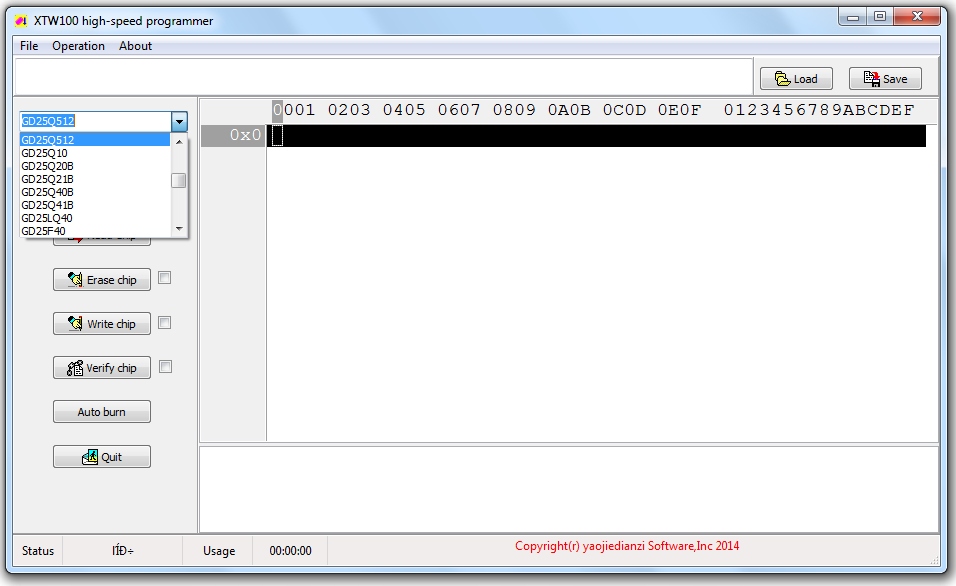The height and width of the screenshot is (586, 956).
Task: Open the About menu
Action: 135,45
